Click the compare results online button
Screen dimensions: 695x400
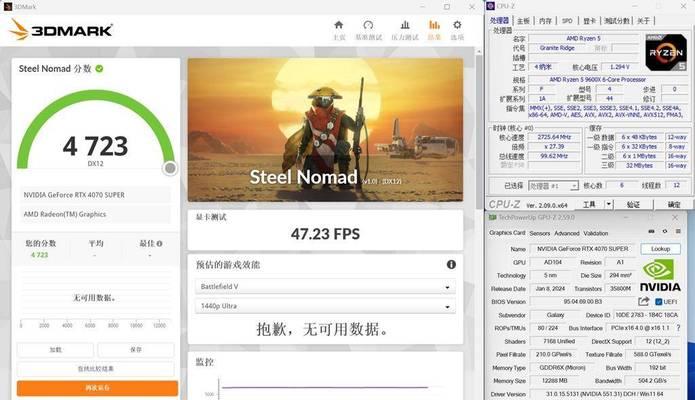96,369
